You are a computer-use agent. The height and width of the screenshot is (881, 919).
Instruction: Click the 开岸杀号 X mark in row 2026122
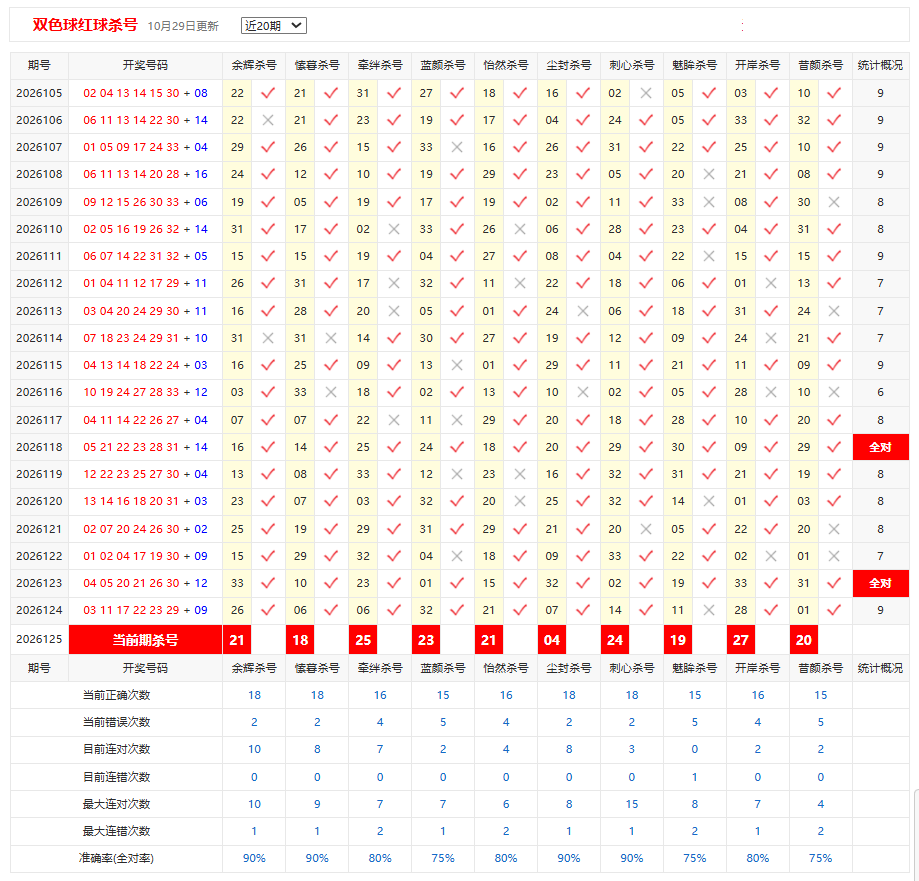pos(771,556)
